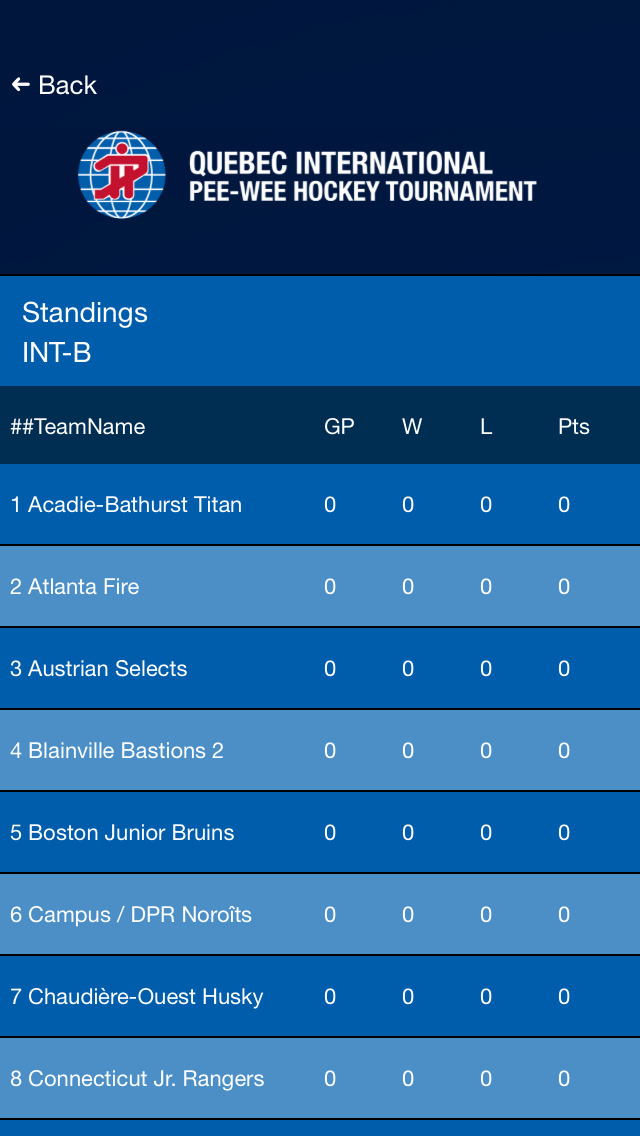Tap the Back arrow icon
This screenshot has height=1136, width=640.
[20, 85]
